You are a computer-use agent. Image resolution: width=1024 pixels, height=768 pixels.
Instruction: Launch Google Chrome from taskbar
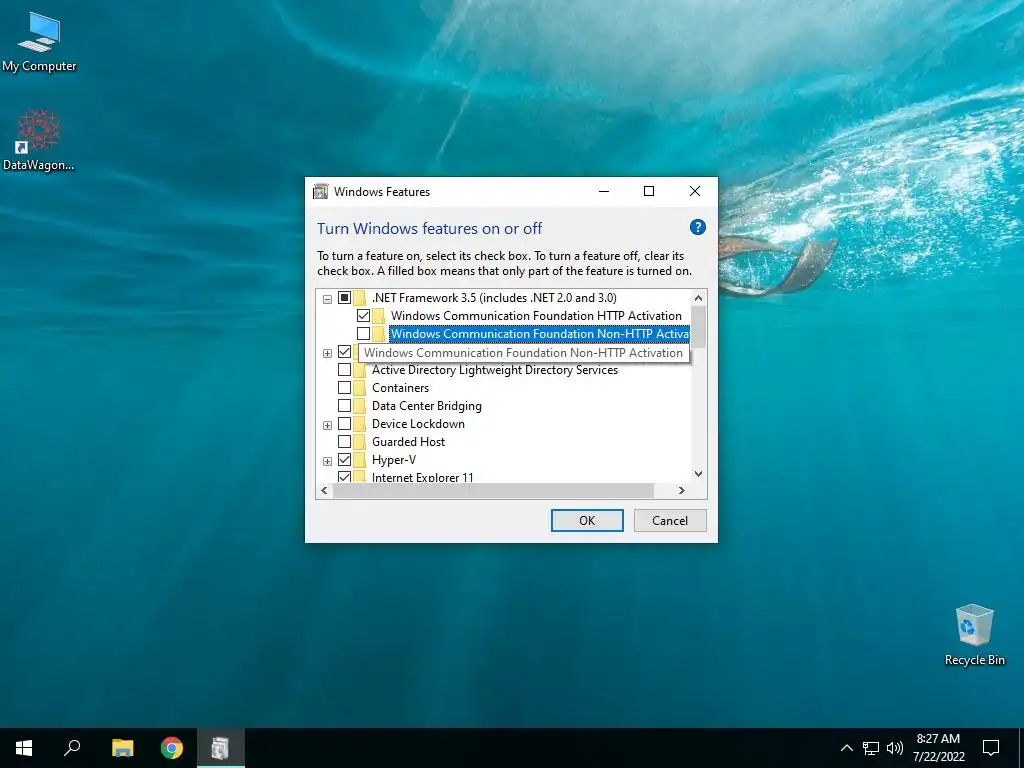click(x=172, y=748)
